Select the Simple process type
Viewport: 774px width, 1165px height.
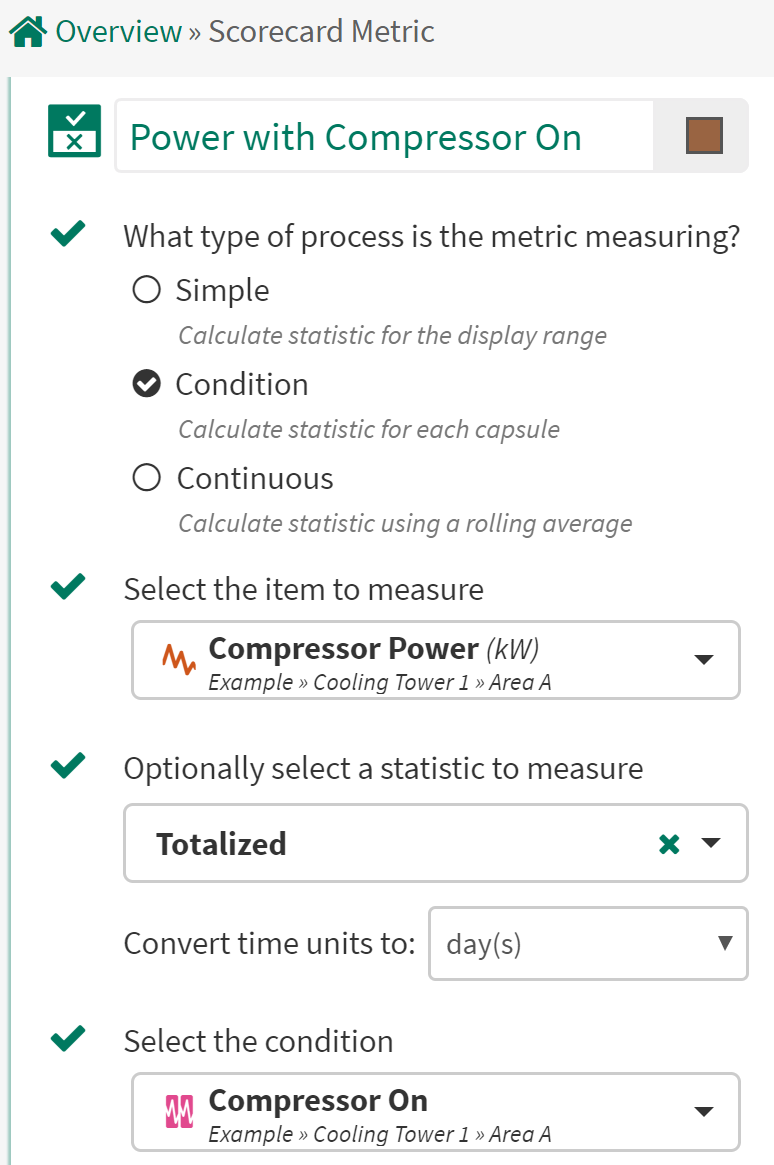tap(147, 290)
